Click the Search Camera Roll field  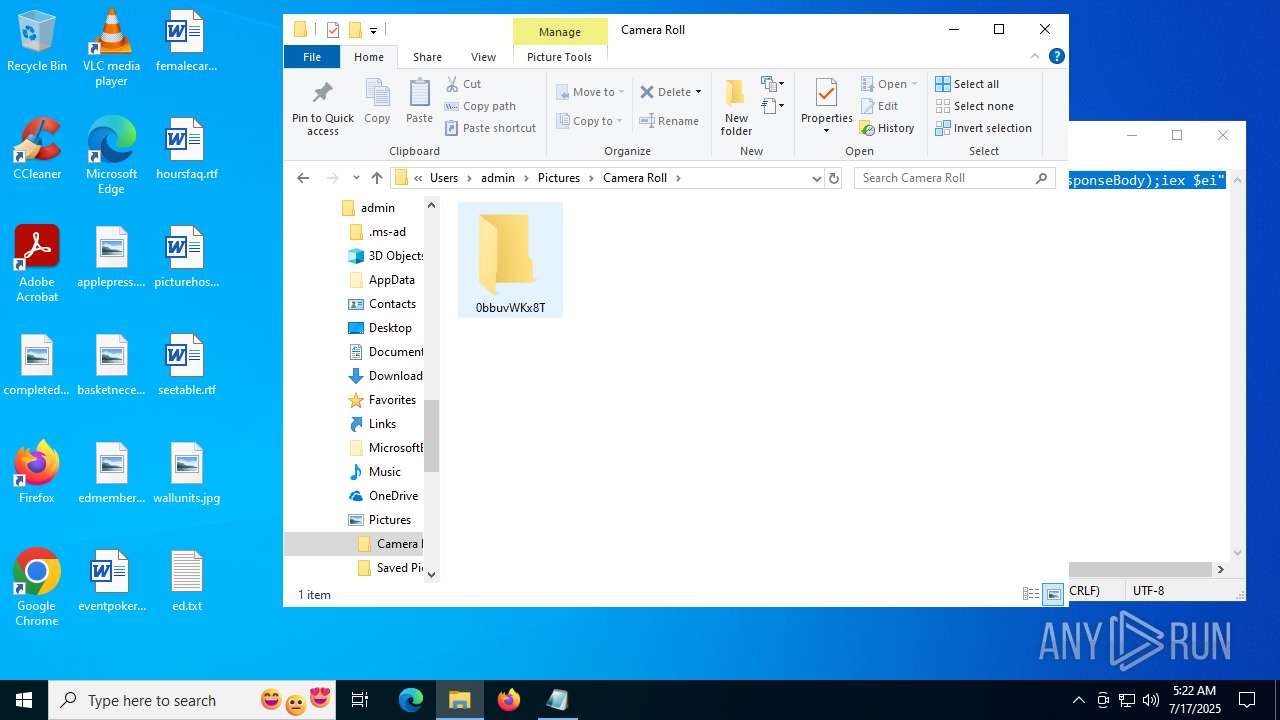[x=954, y=178]
